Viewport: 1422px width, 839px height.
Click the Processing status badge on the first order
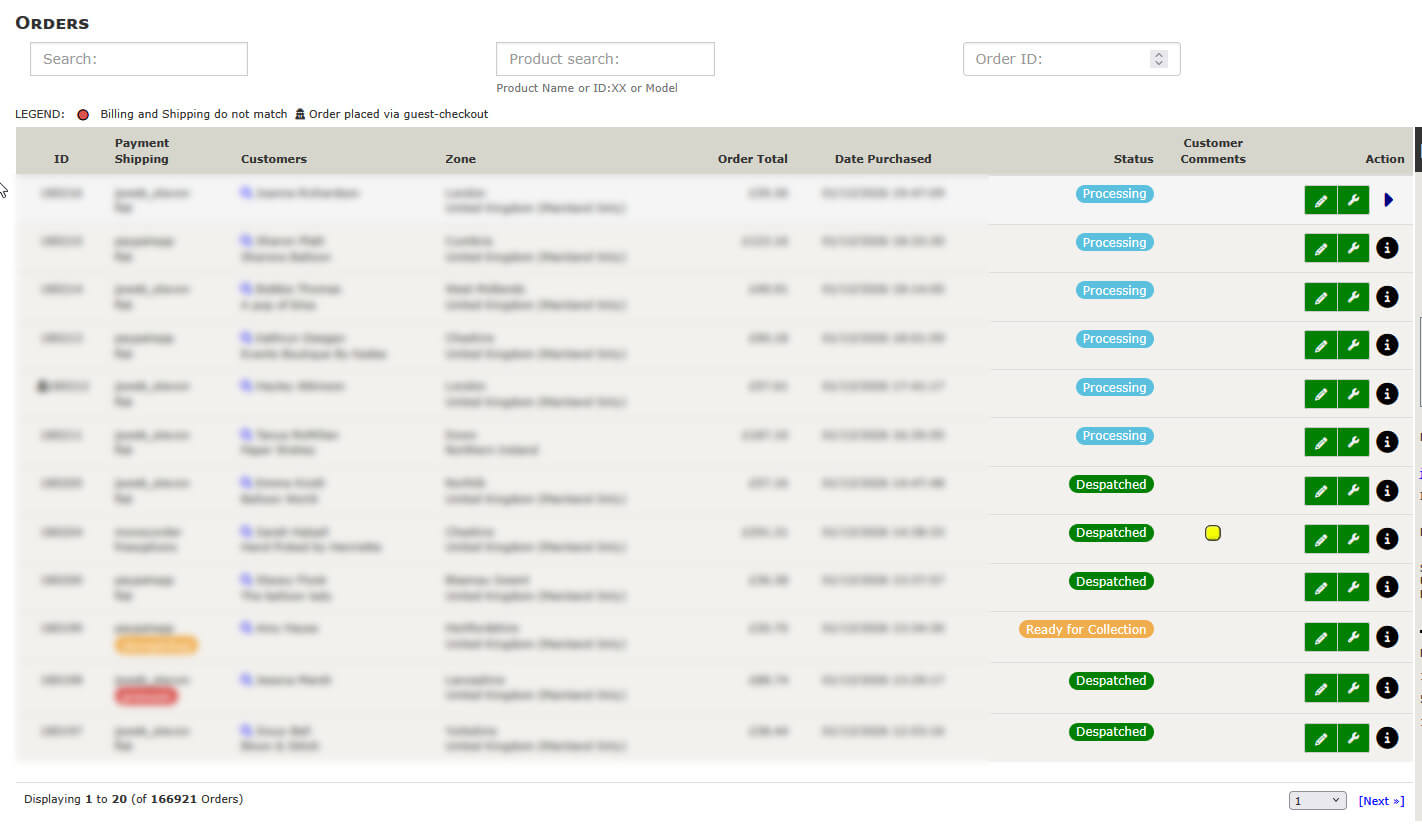1114,193
